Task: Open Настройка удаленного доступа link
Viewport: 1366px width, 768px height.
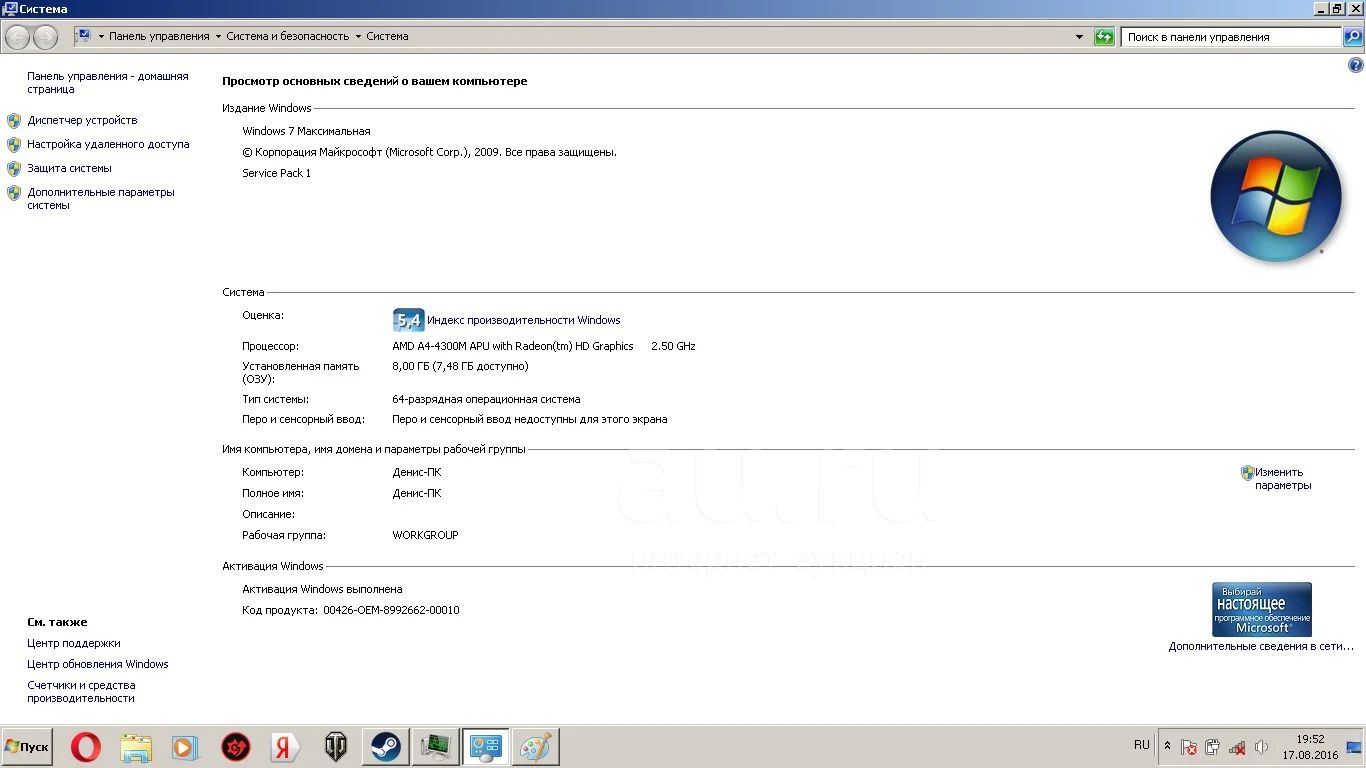Action: coord(108,144)
